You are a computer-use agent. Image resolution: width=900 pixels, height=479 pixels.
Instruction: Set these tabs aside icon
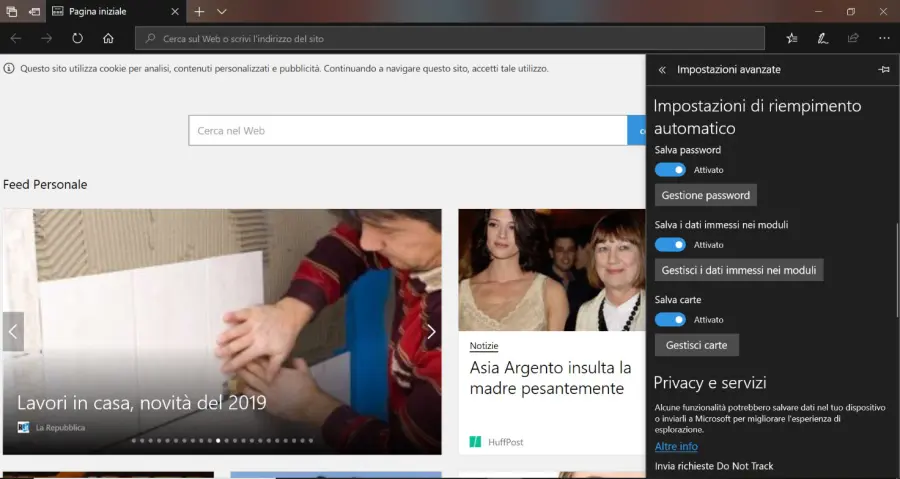point(34,11)
